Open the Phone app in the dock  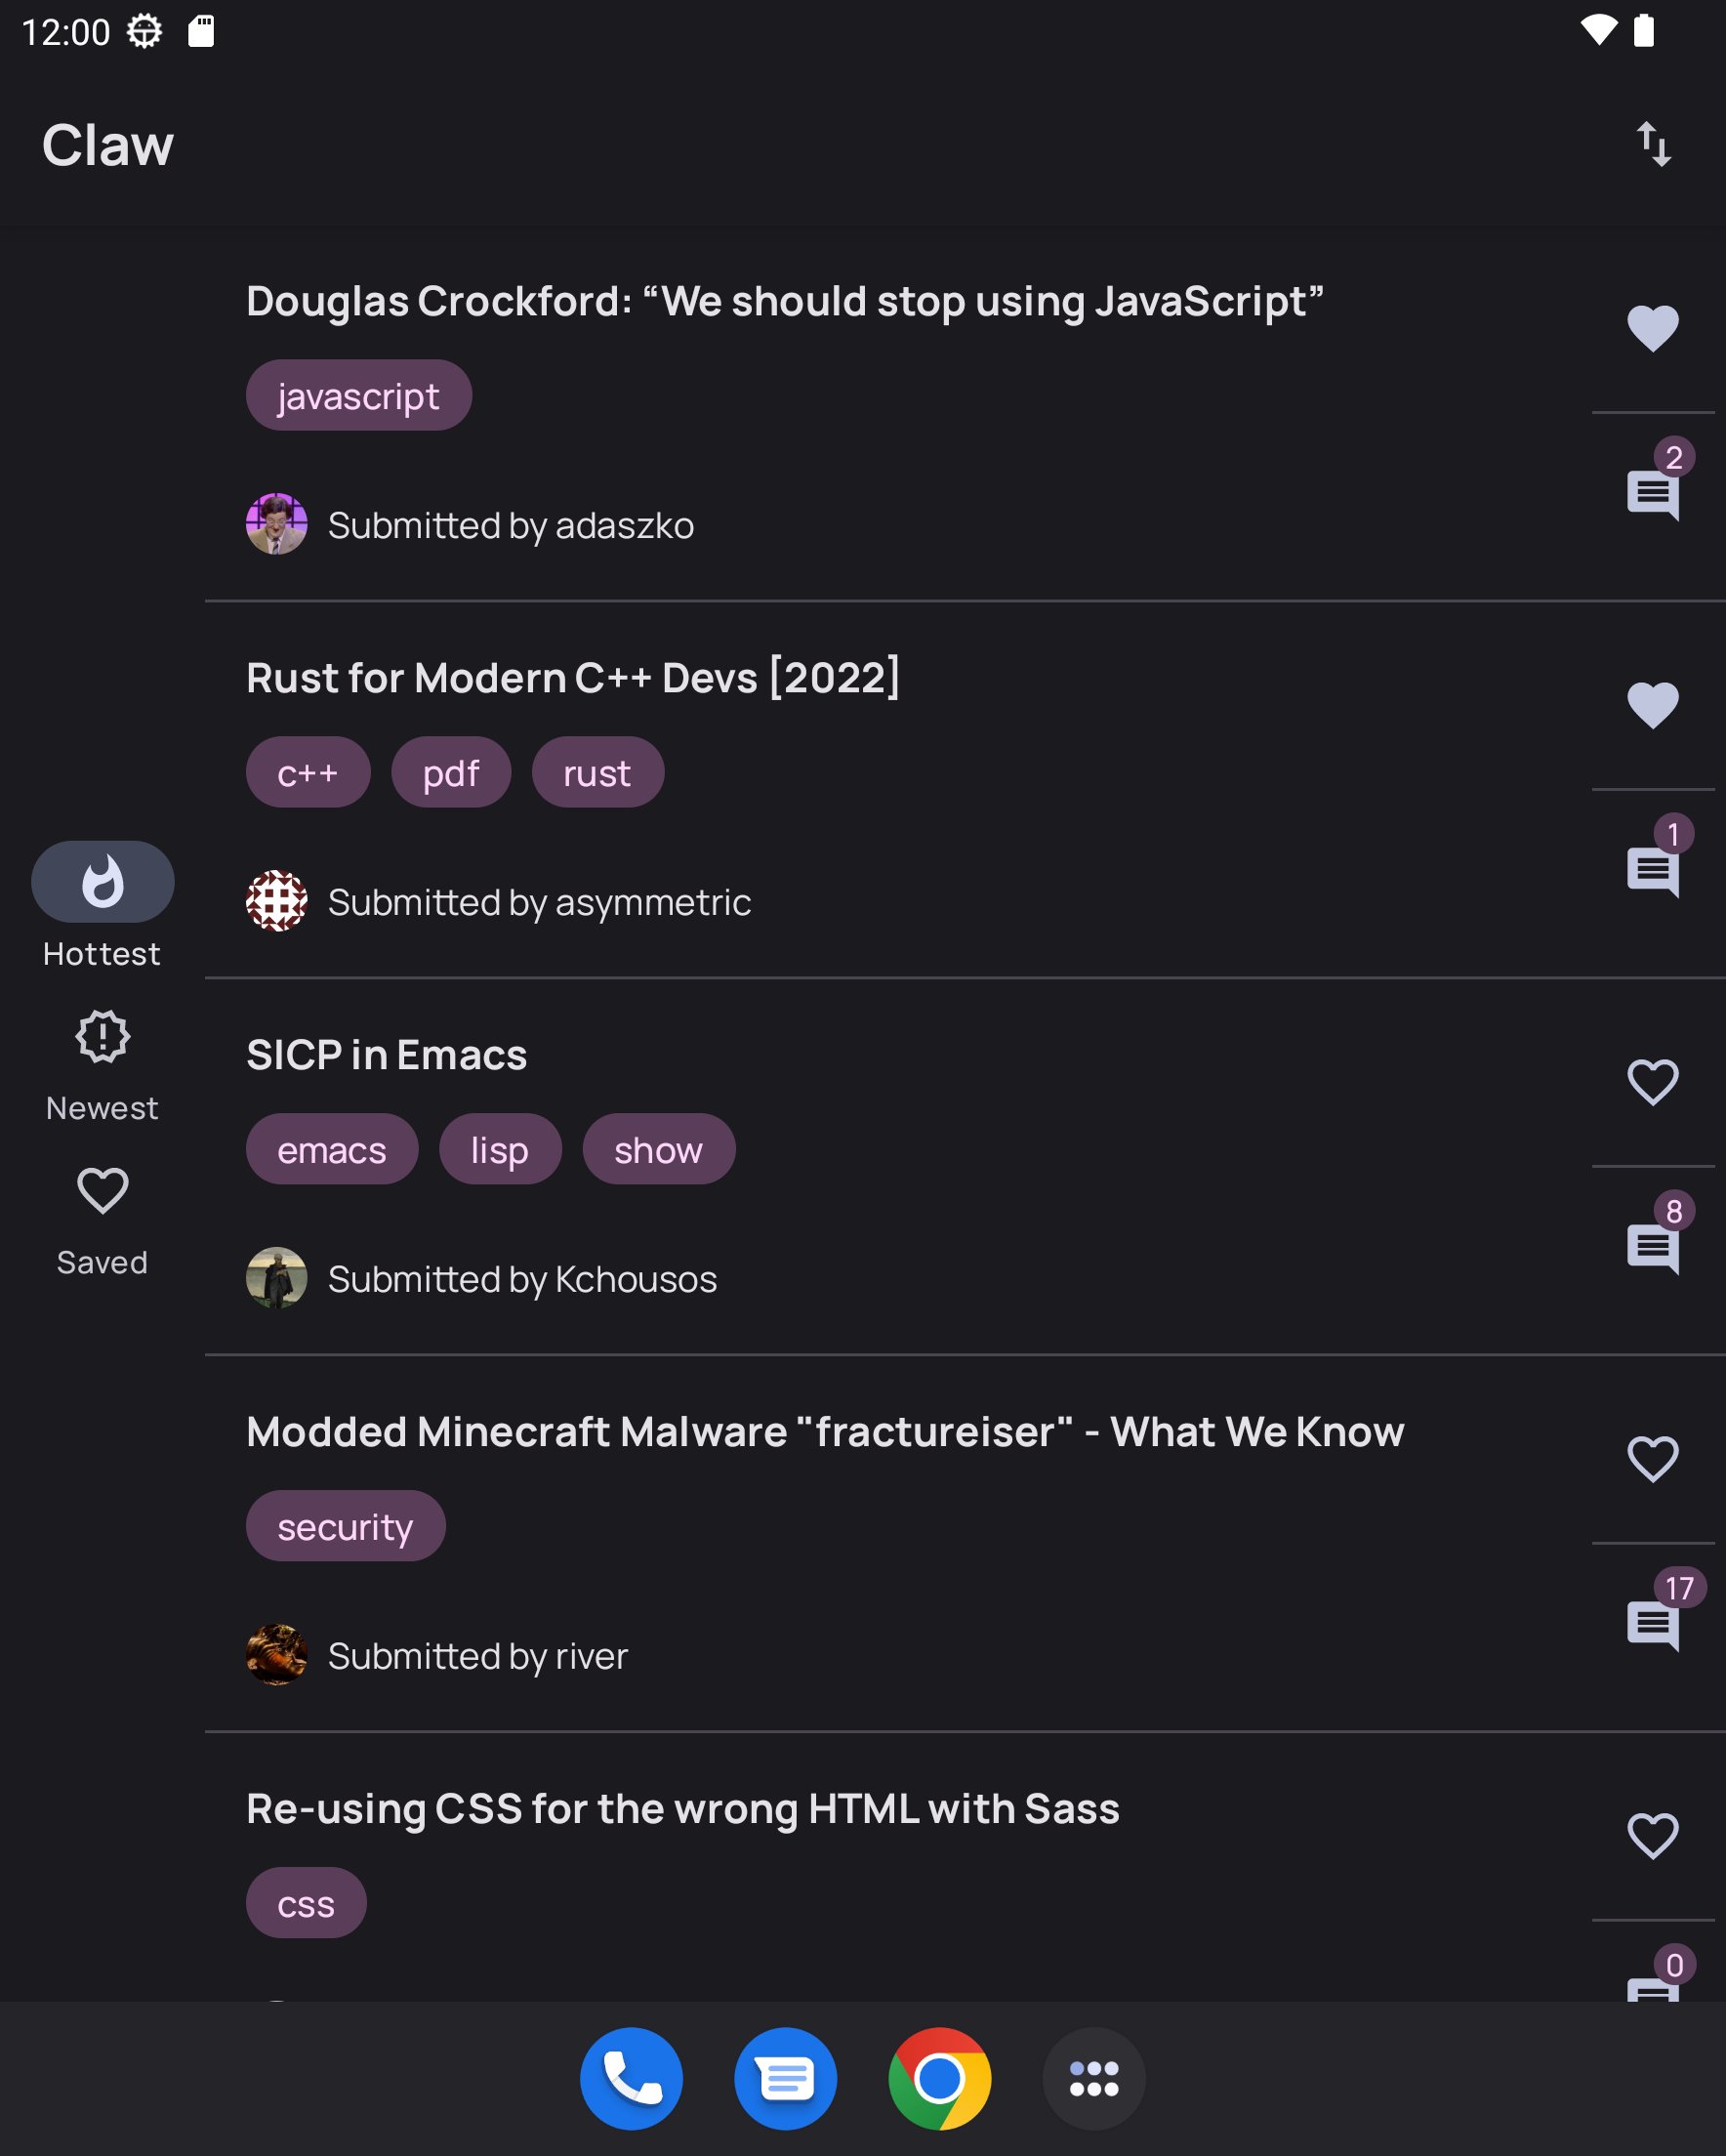pos(631,2078)
